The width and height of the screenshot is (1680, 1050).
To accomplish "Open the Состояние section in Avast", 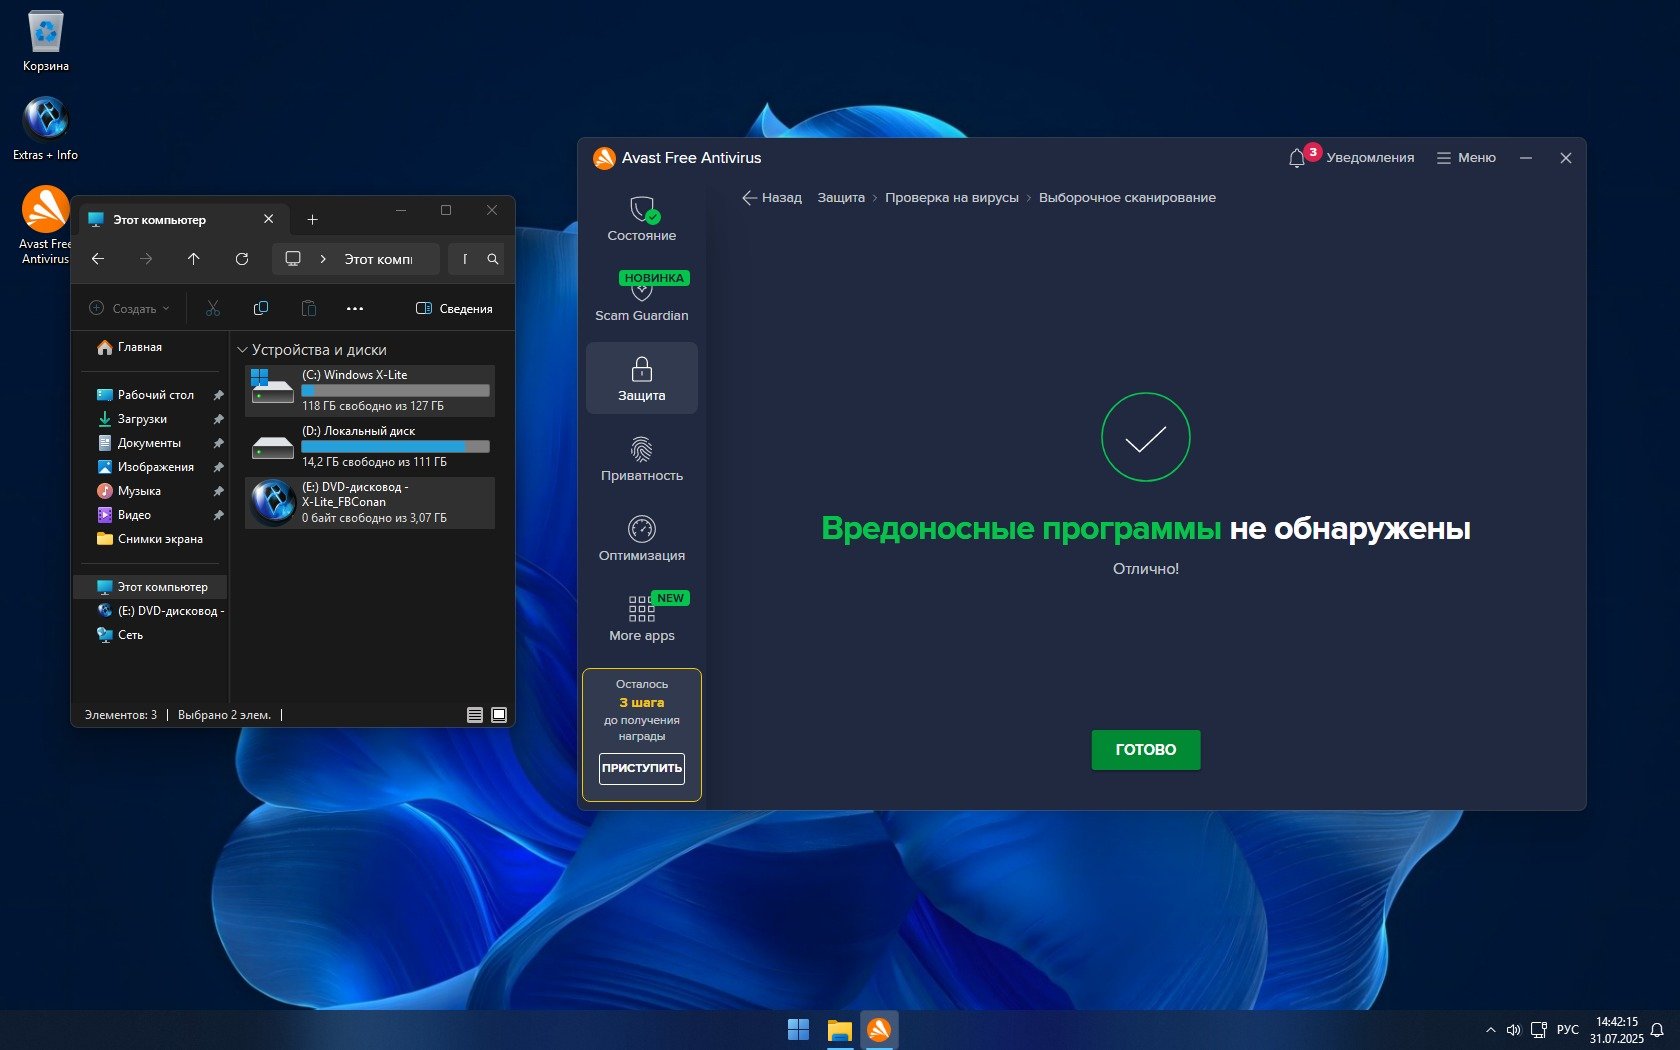I will pyautogui.click(x=642, y=219).
